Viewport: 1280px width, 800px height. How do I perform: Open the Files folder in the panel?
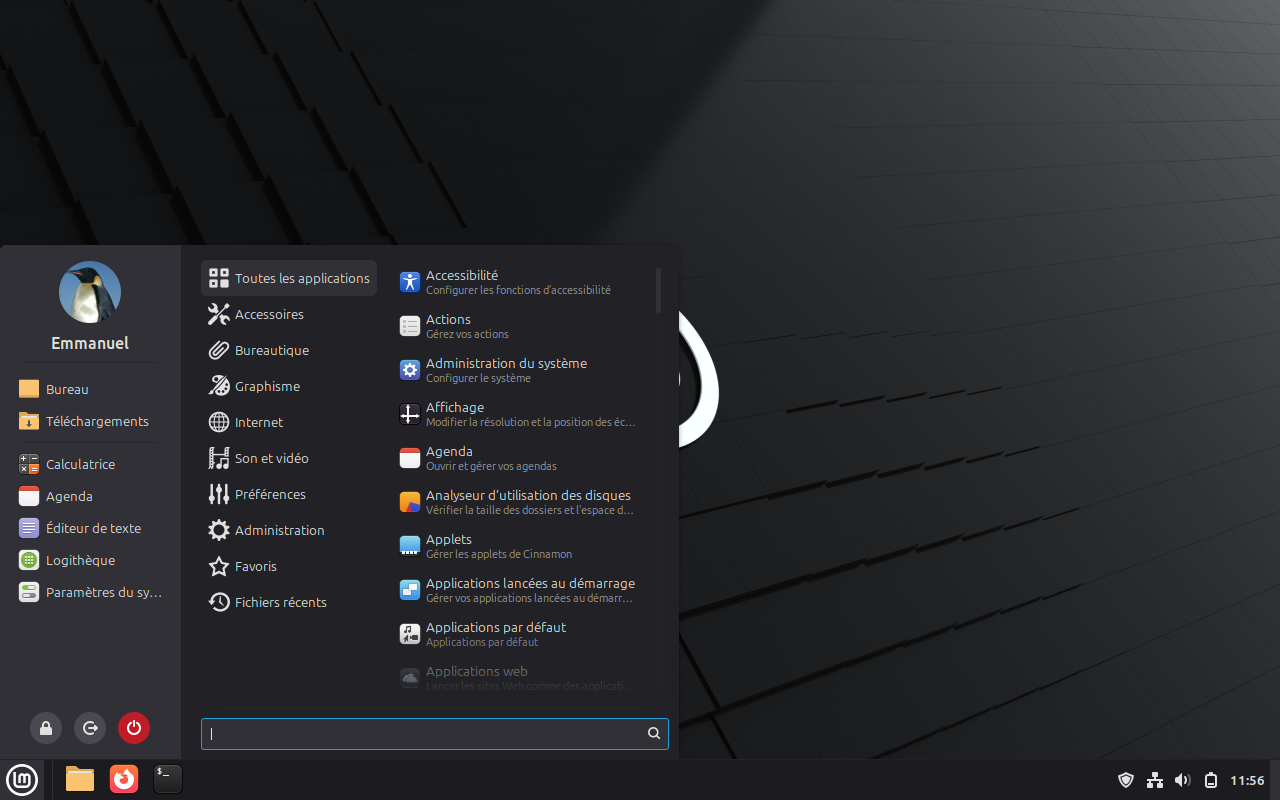80,778
